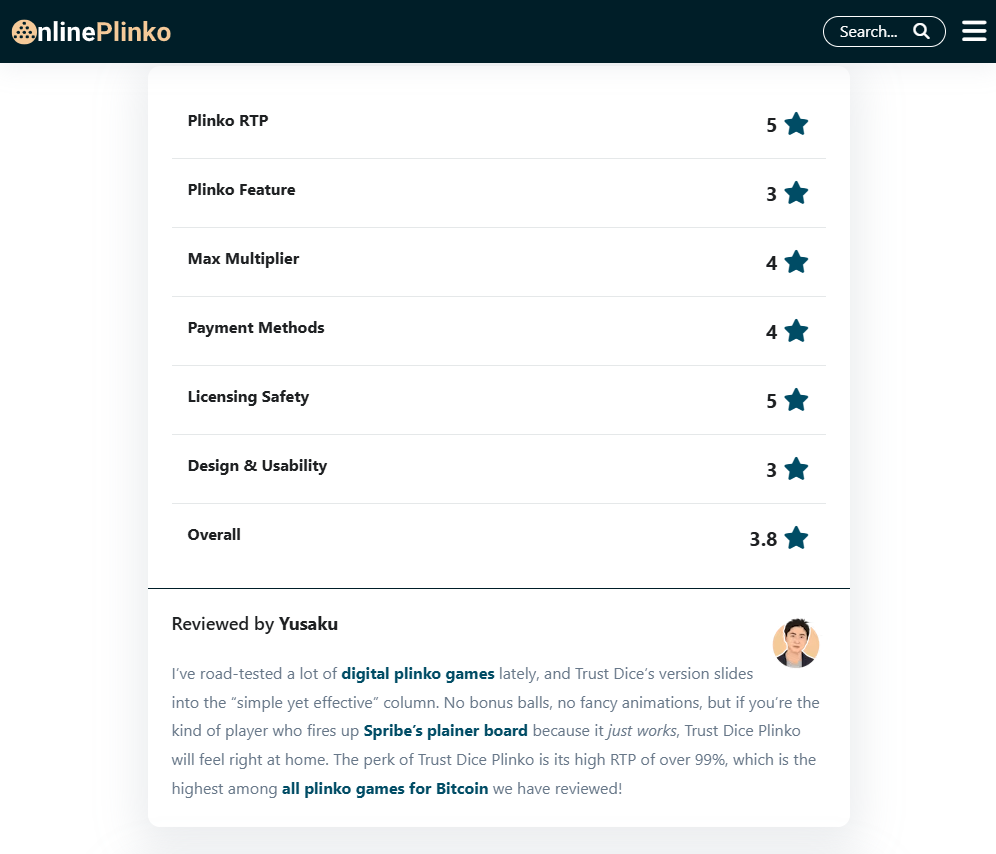Click the search magnifier icon

(921, 31)
